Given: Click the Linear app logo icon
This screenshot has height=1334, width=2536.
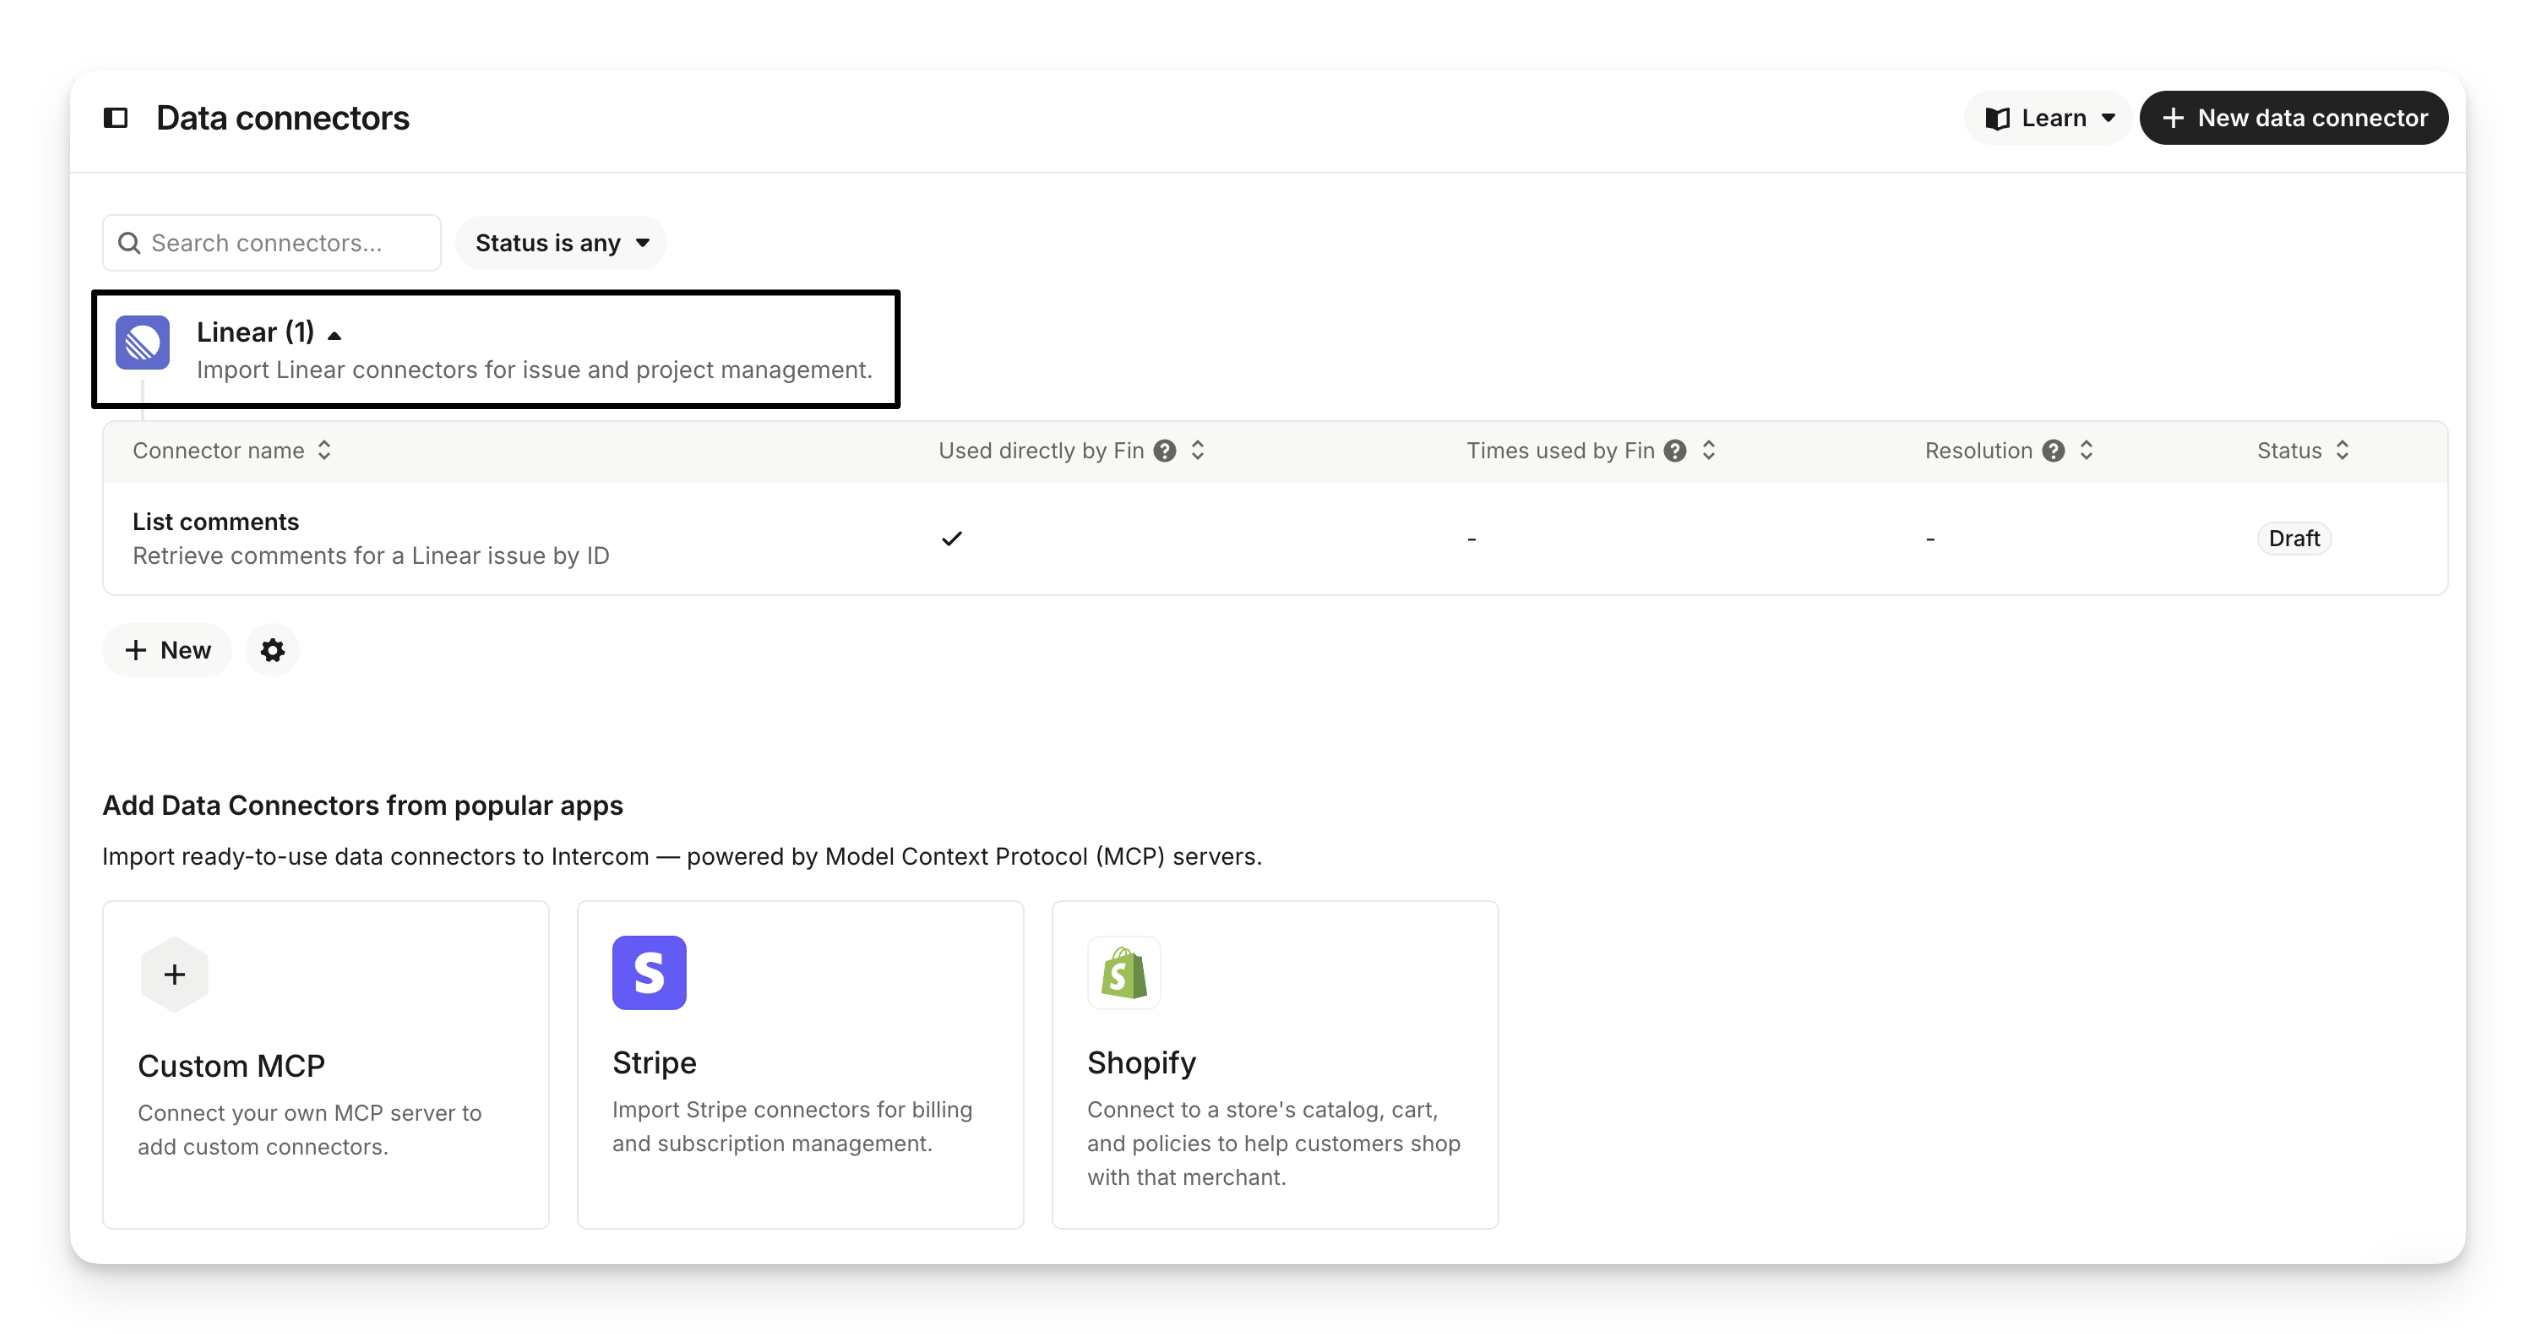Looking at the screenshot, I should click(143, 343).
